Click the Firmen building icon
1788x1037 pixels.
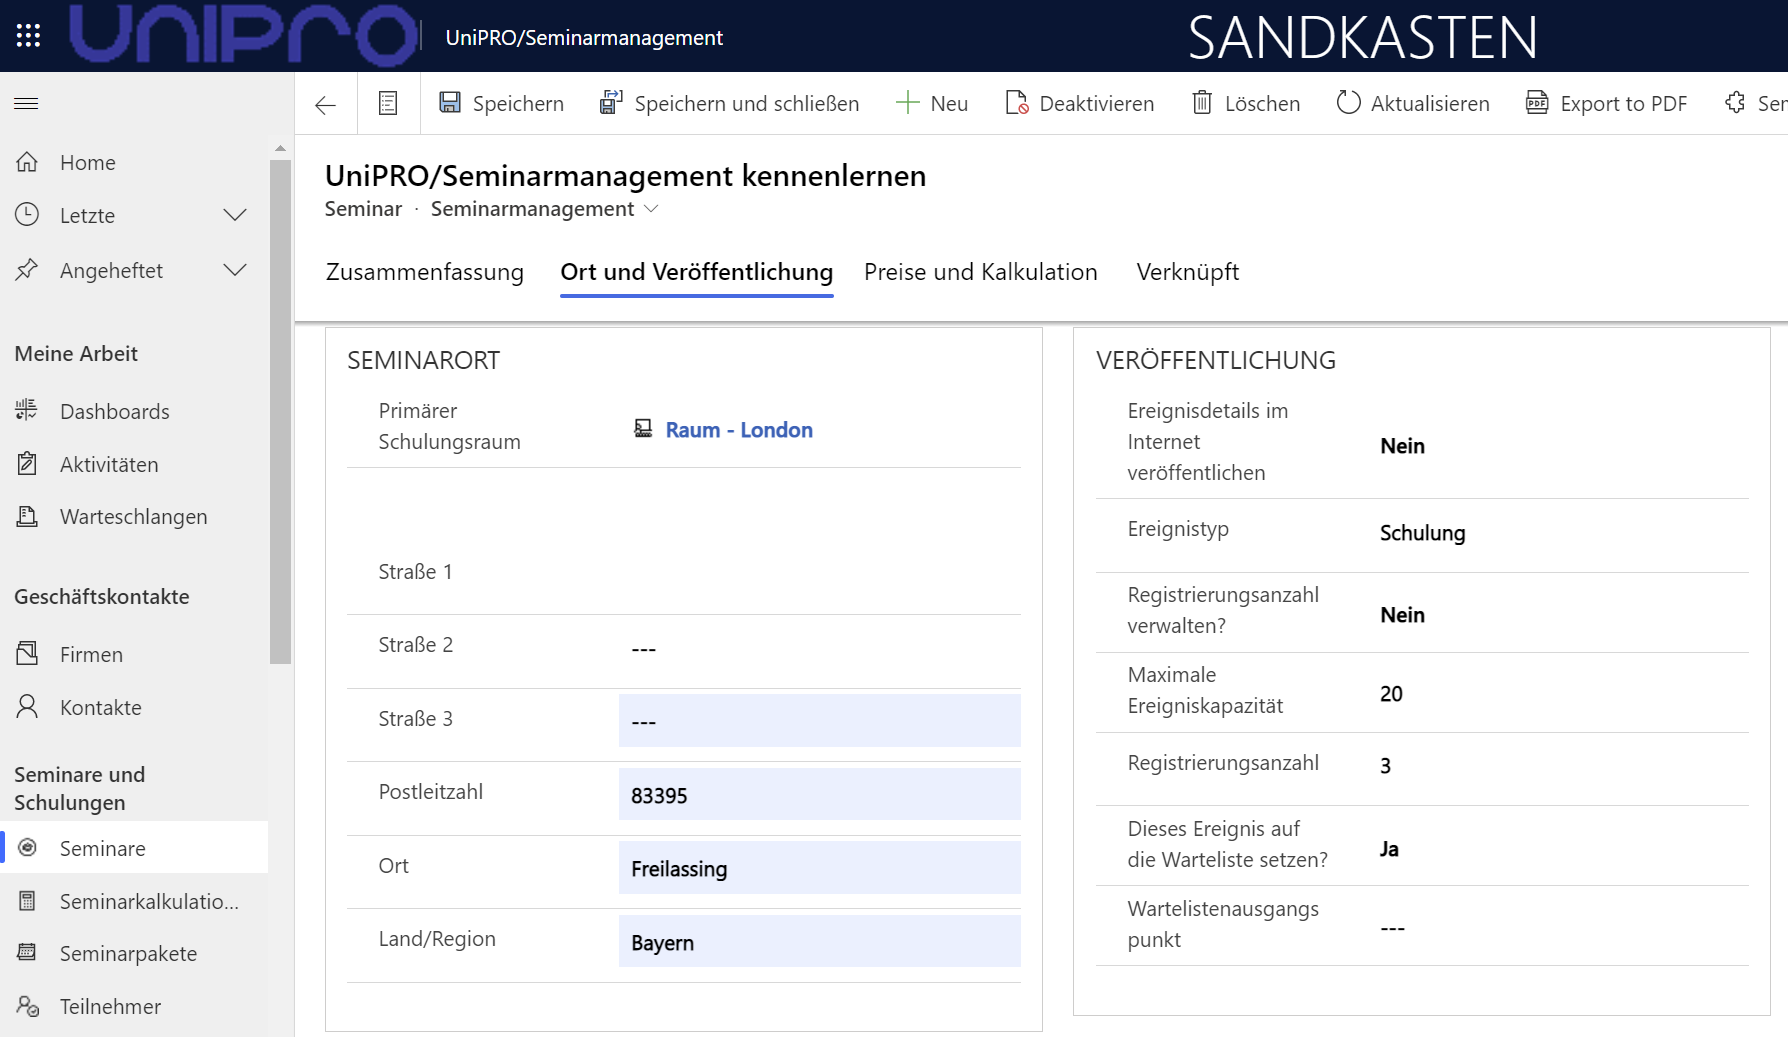27,654
